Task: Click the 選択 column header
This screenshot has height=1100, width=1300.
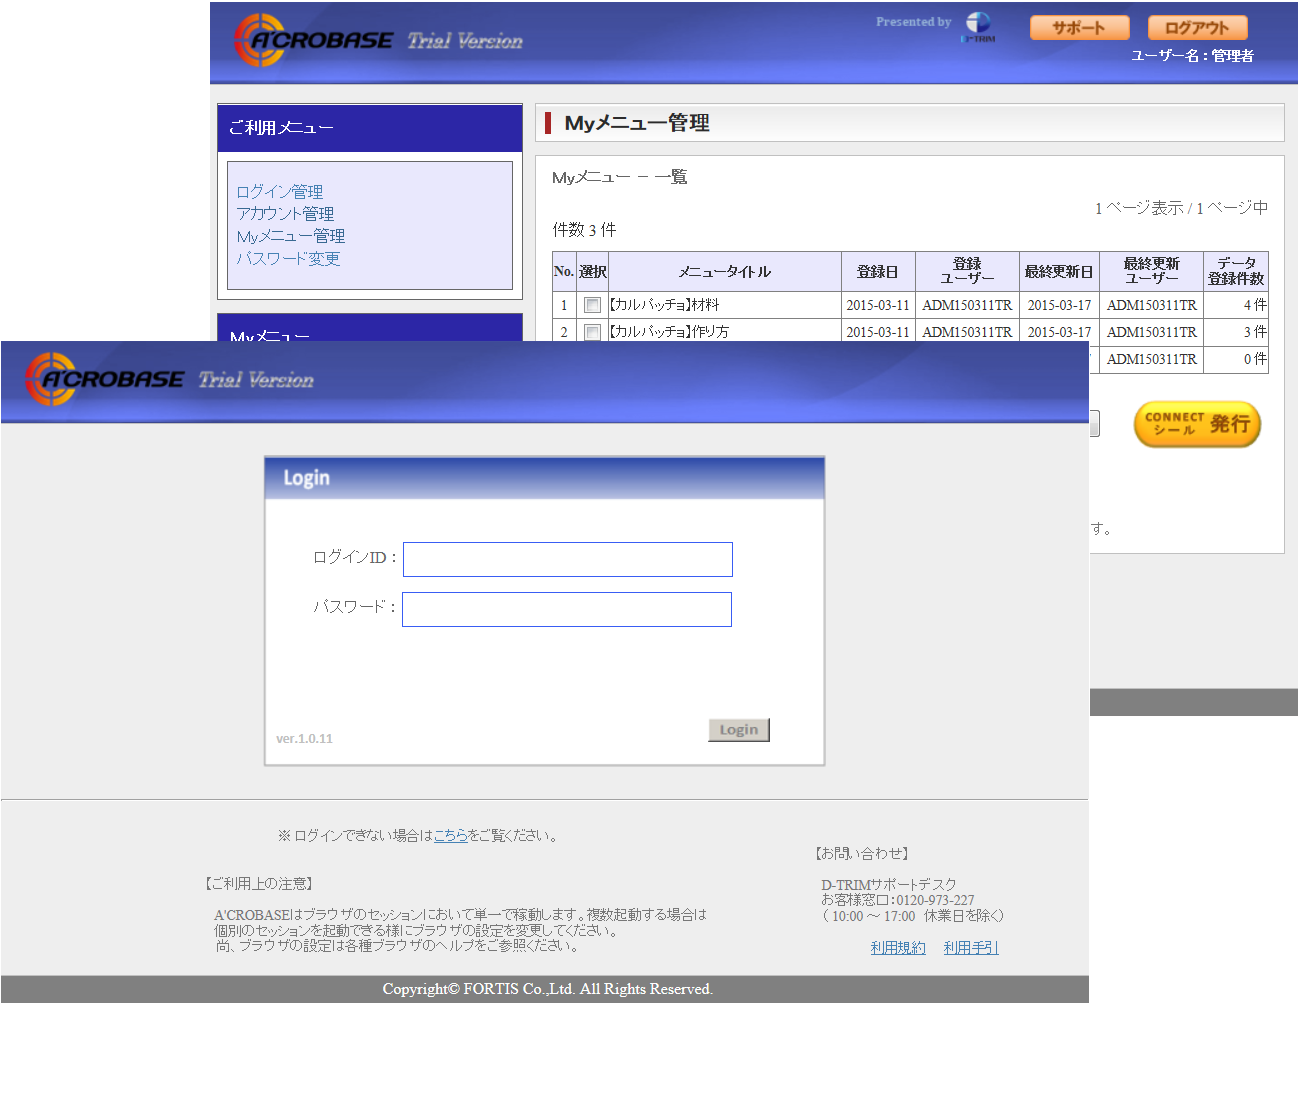Action: [x=593, y=271]
